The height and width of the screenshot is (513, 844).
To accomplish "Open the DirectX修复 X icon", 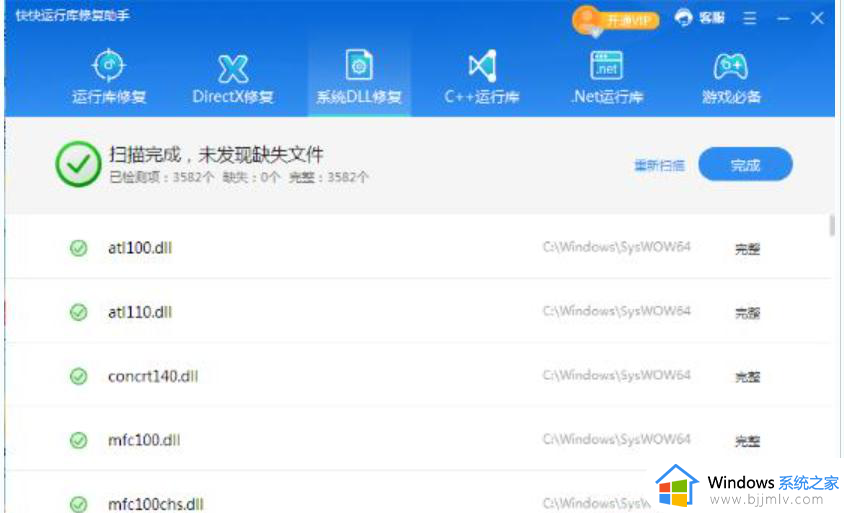I will tap(233, 68).
